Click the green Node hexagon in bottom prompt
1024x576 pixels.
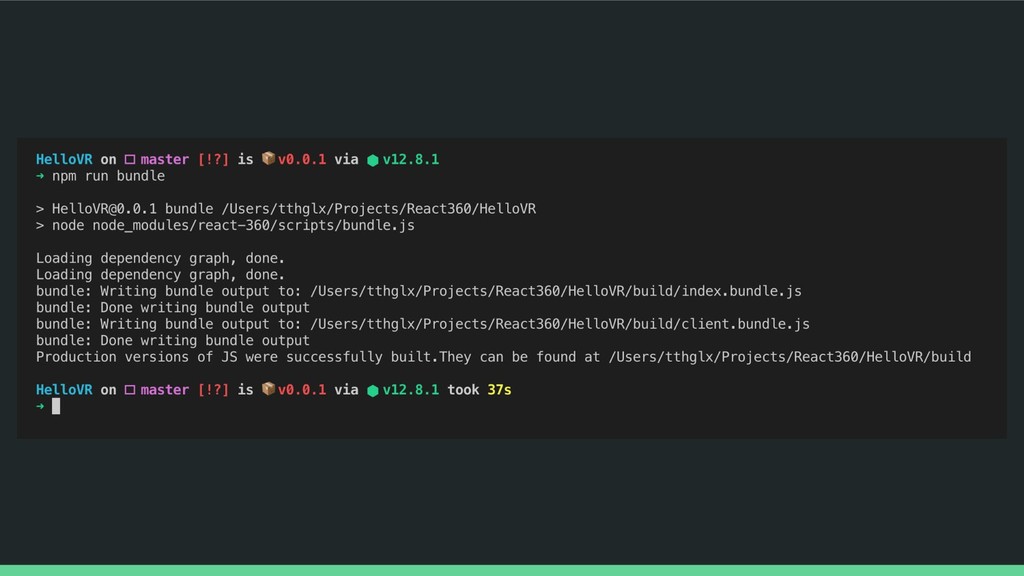(x=373, y=391)
